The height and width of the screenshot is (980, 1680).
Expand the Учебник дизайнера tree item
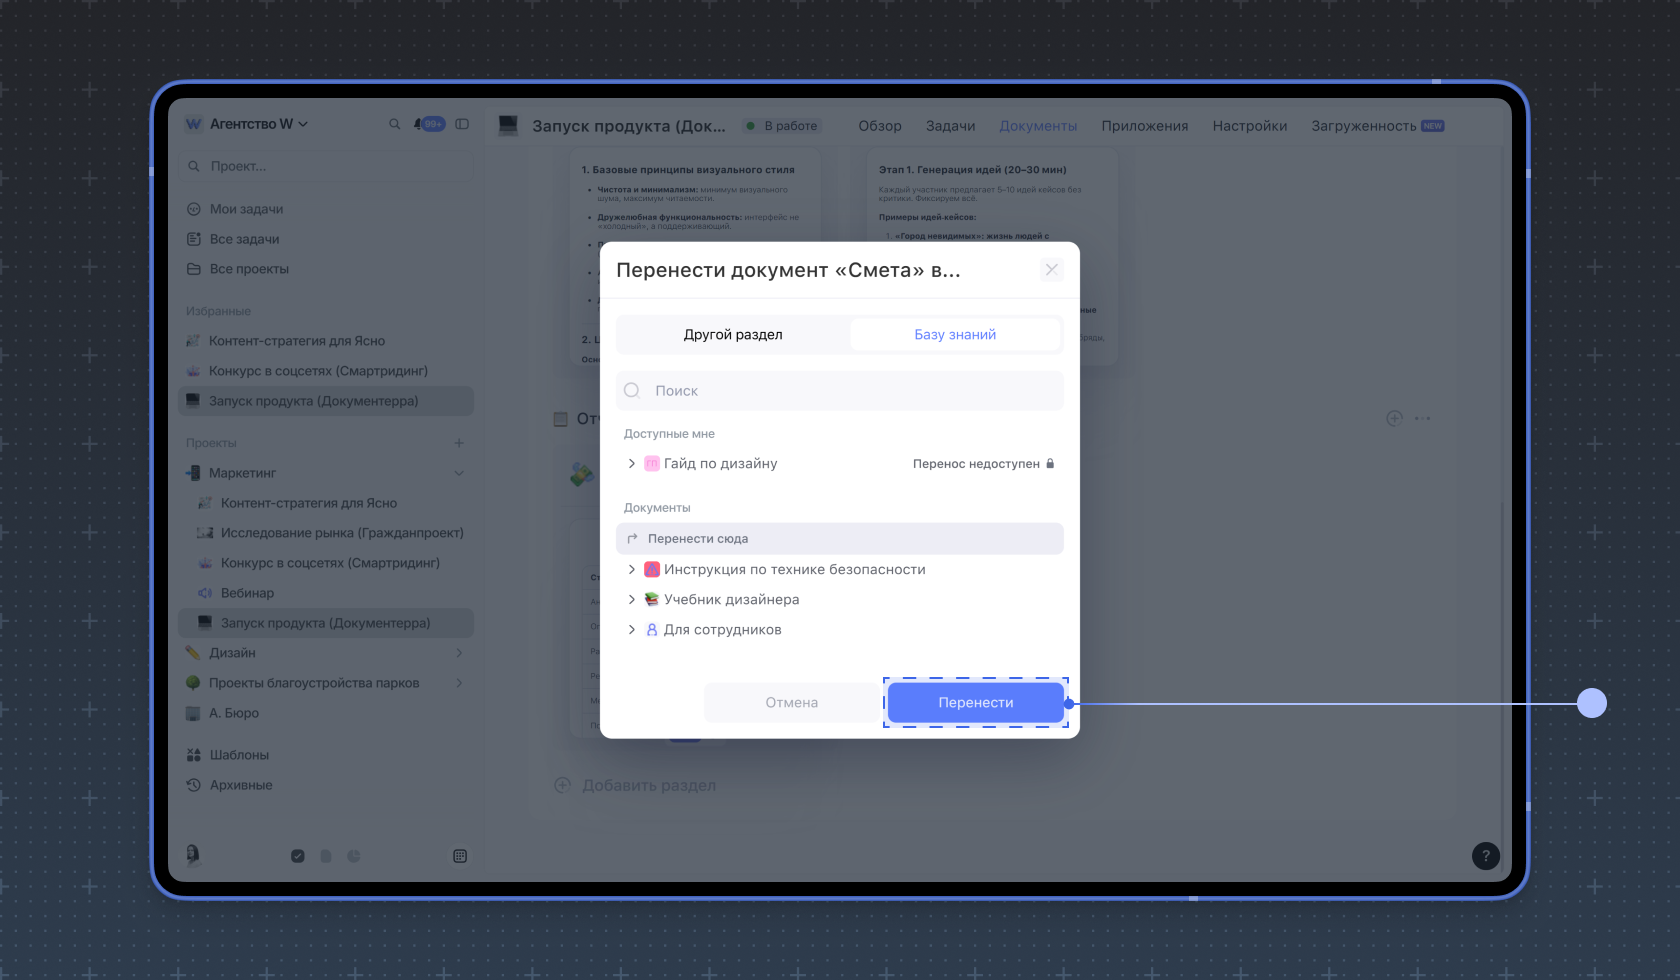point(631,600)
